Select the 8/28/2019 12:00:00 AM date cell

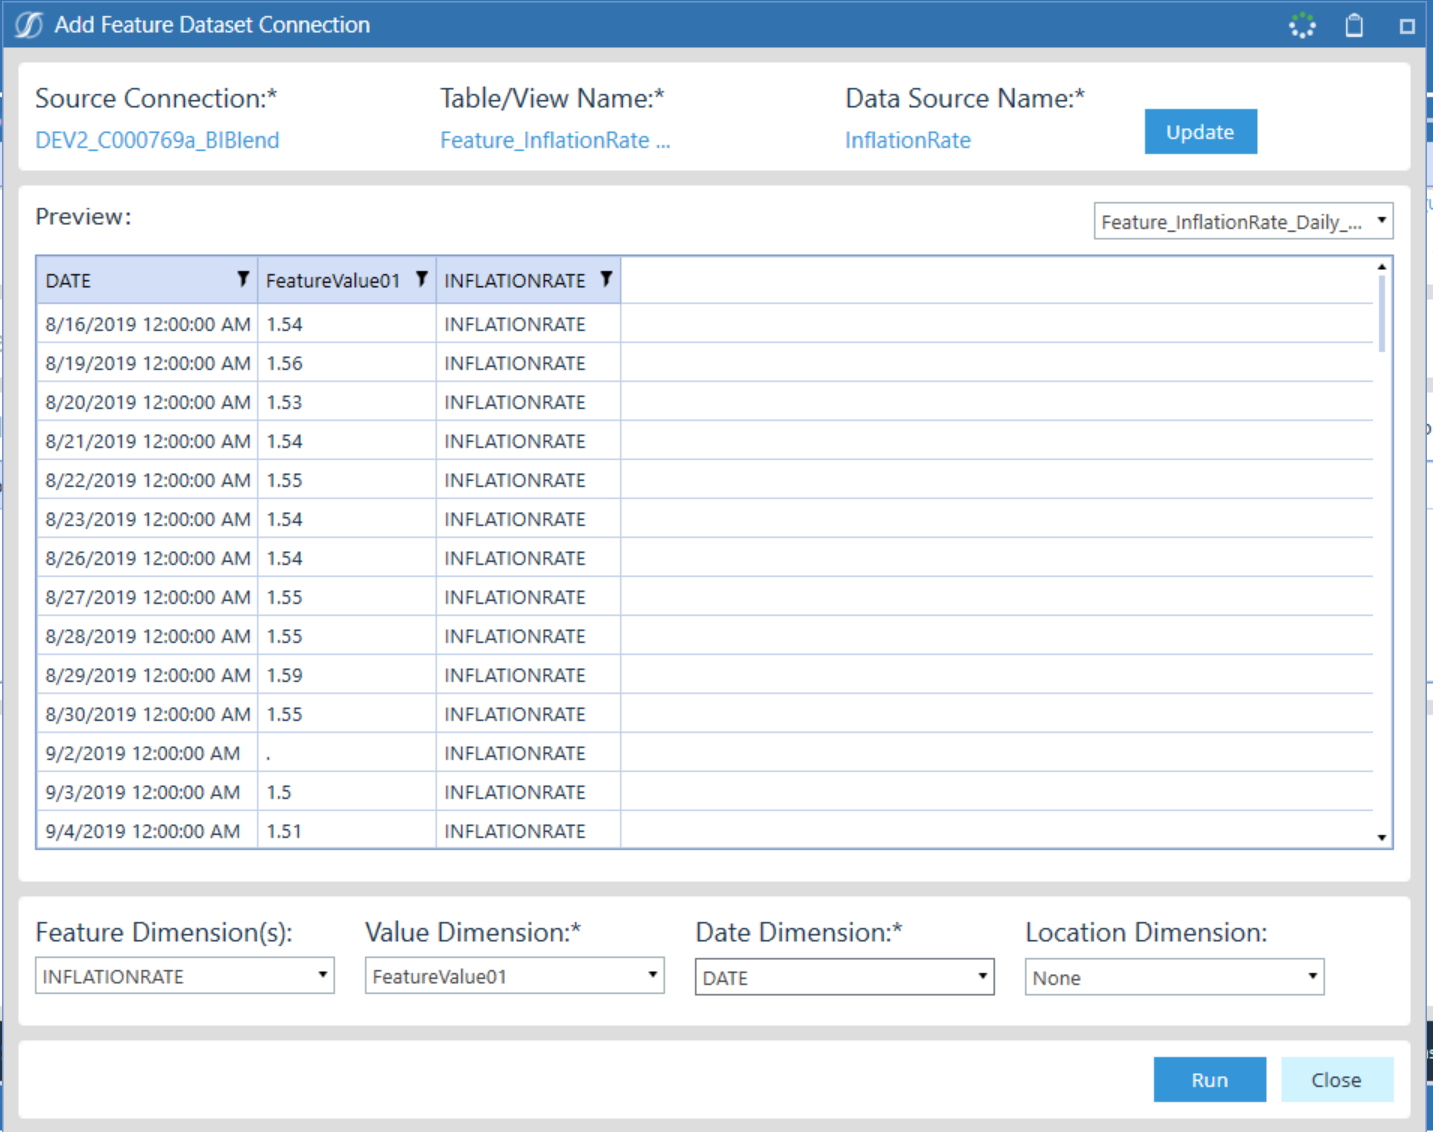[148, 636]
